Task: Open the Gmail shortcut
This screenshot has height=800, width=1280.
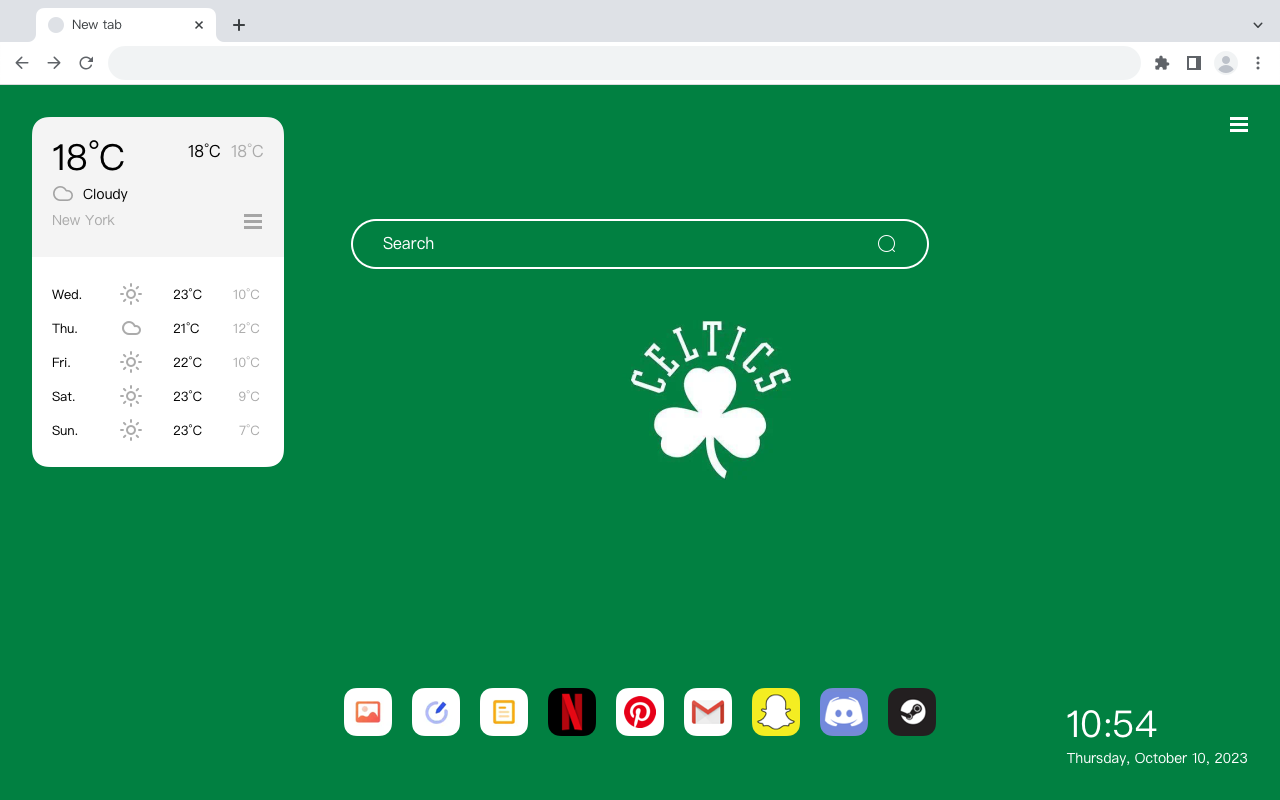Action: pos(708,712)
